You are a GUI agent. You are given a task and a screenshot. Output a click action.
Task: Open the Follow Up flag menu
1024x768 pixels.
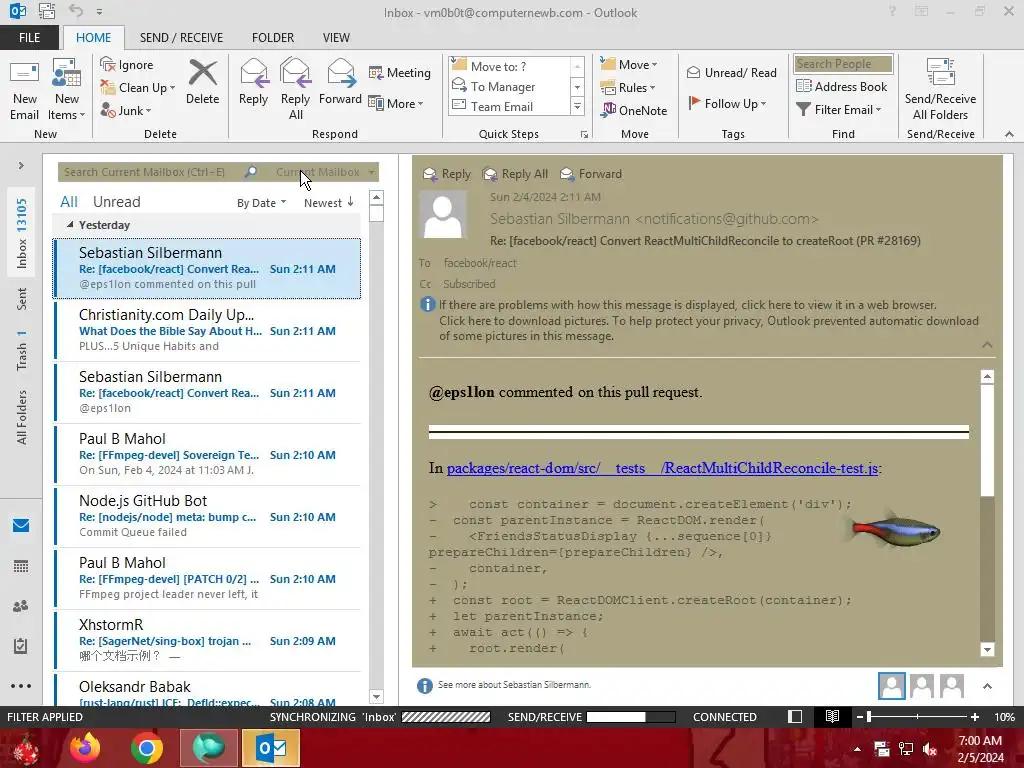[727, 103]
